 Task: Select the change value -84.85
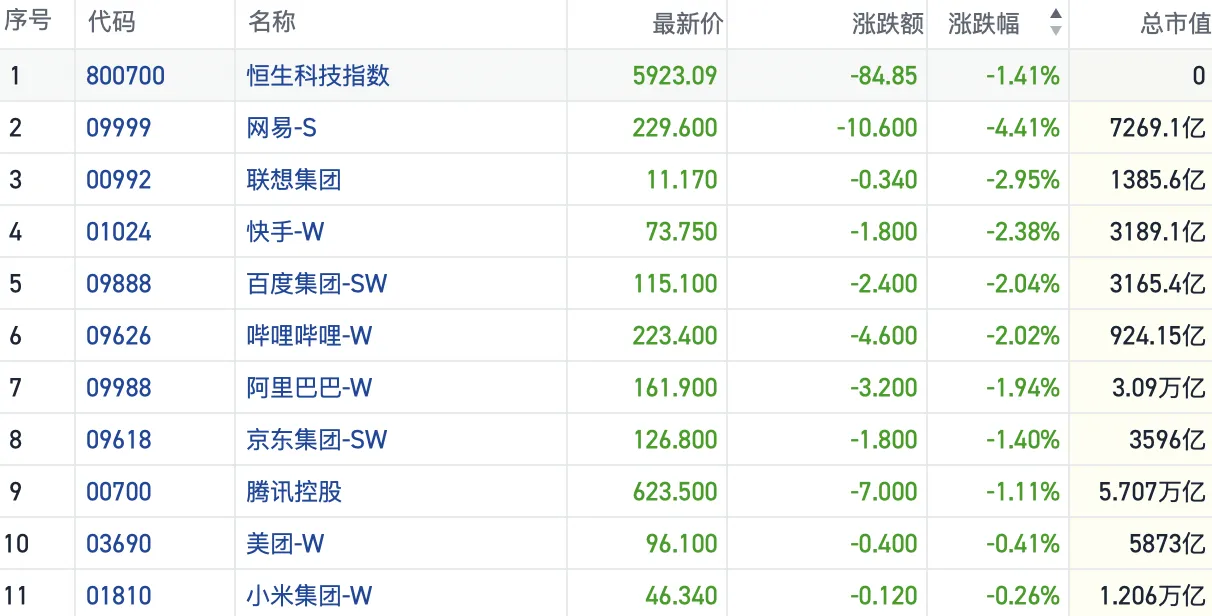point(884,76)
